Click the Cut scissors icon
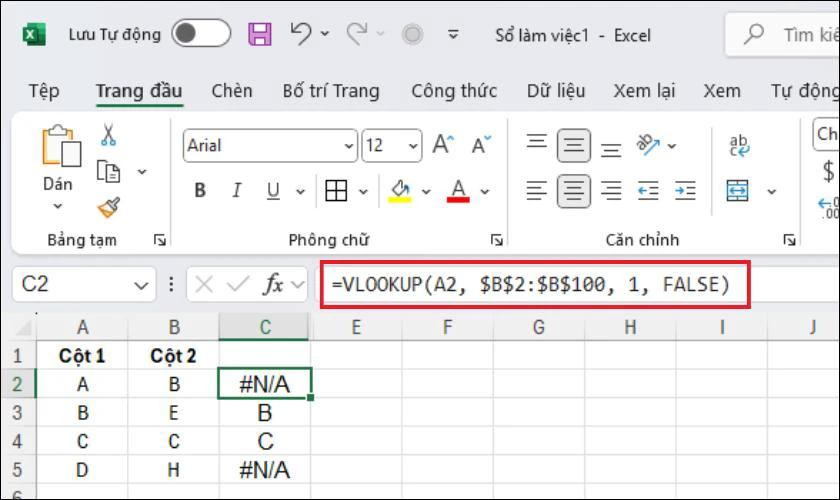840x500 pixels. [108, 135]
